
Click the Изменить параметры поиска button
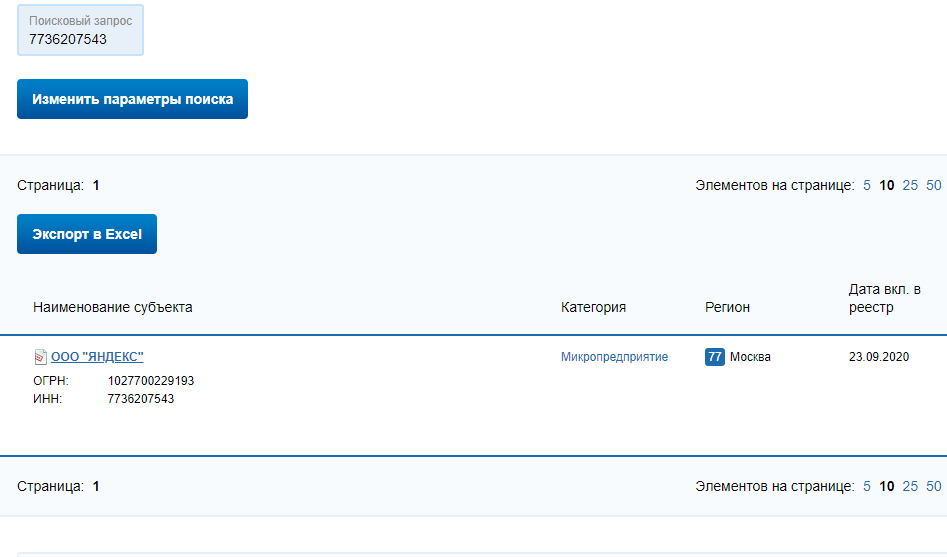tap(132, 99)
